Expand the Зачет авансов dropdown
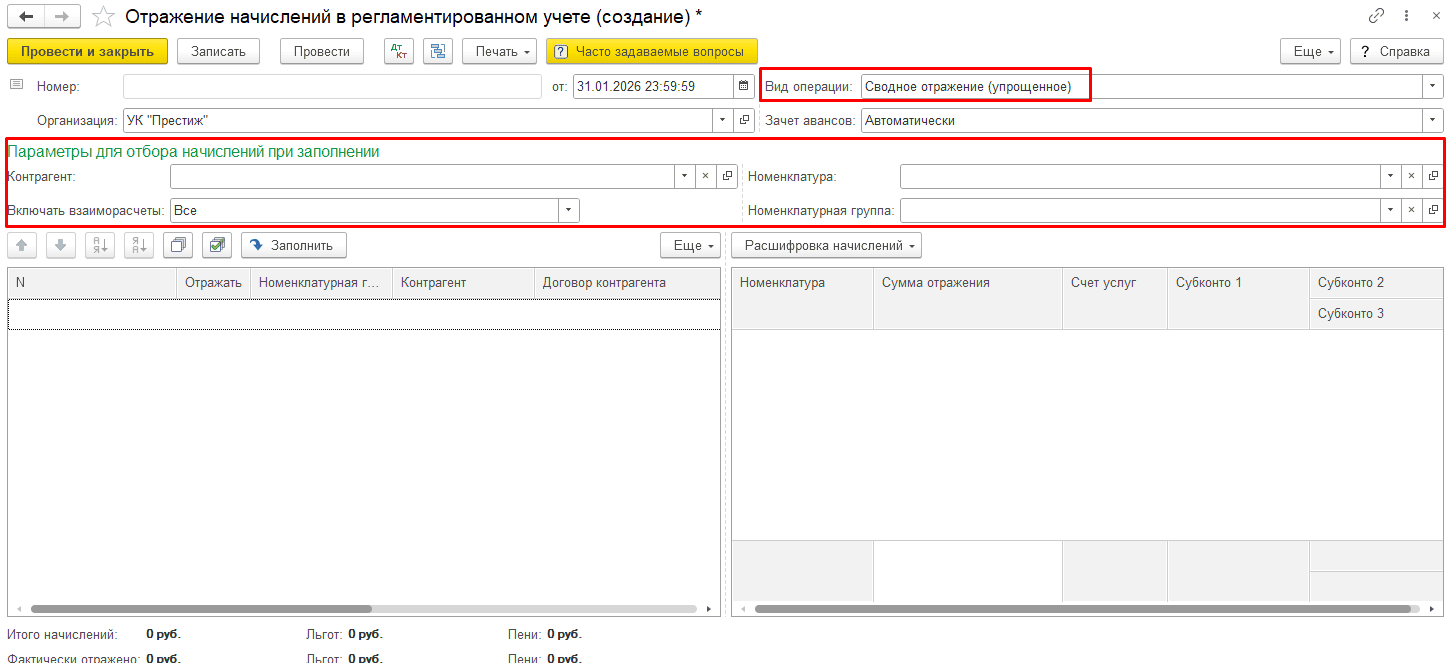Viewport: 1455px width, 663px height. (1433, 121)
